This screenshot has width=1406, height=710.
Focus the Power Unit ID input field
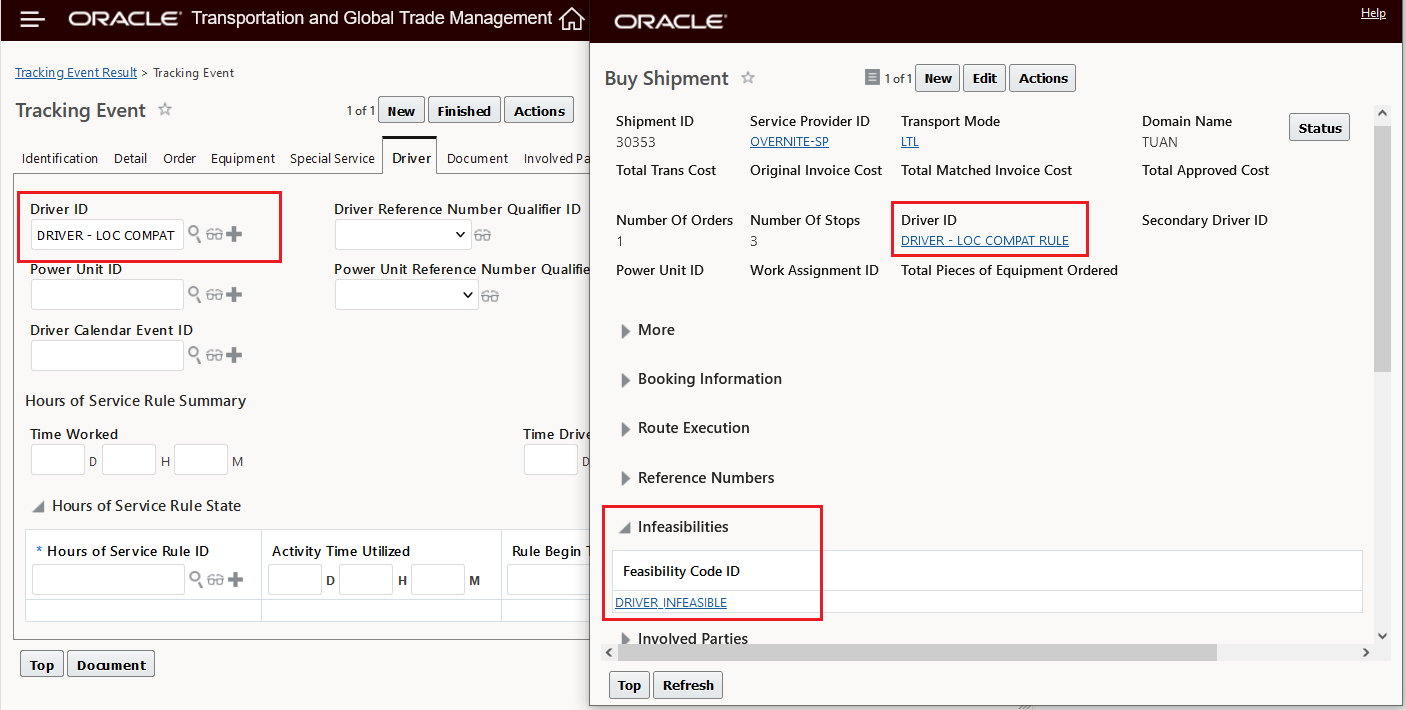pyautogui.click(x=107, y=295)
